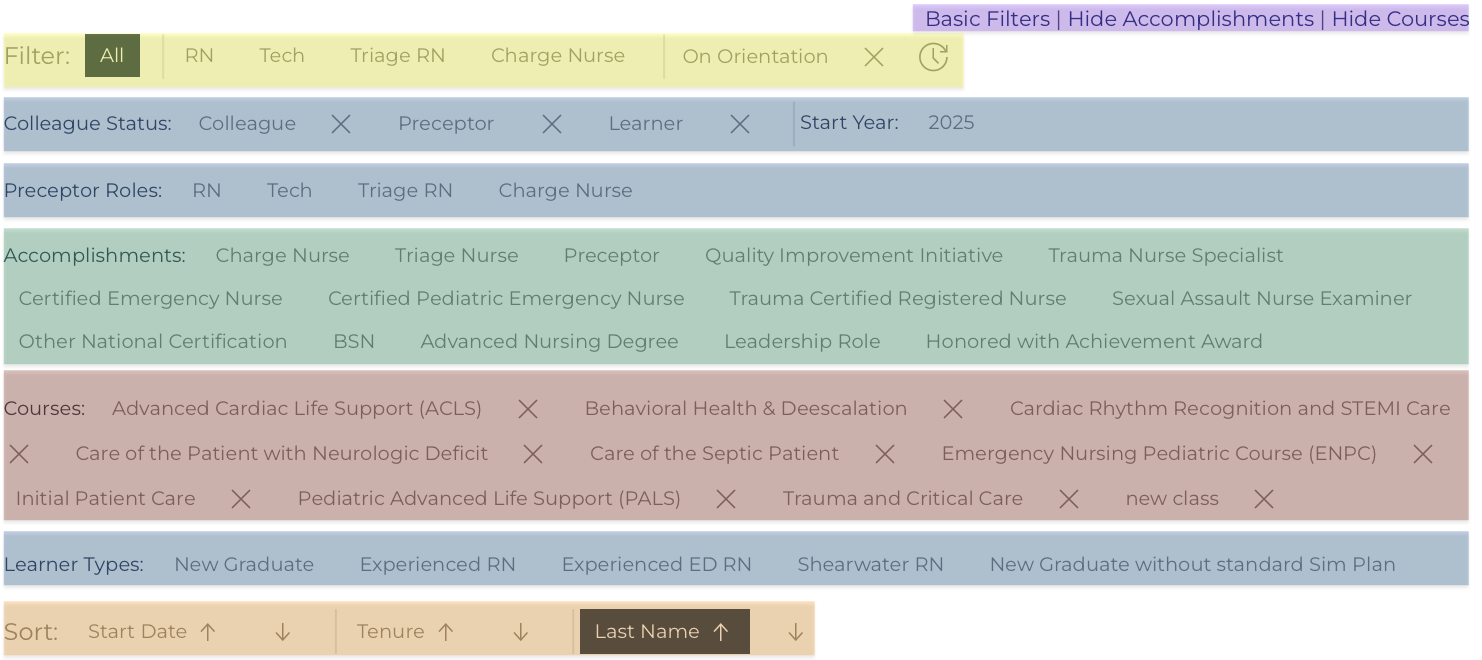Click the X after Advanced Cardiac Life Support
1482x660 pixels.
(x=528, y=409)
